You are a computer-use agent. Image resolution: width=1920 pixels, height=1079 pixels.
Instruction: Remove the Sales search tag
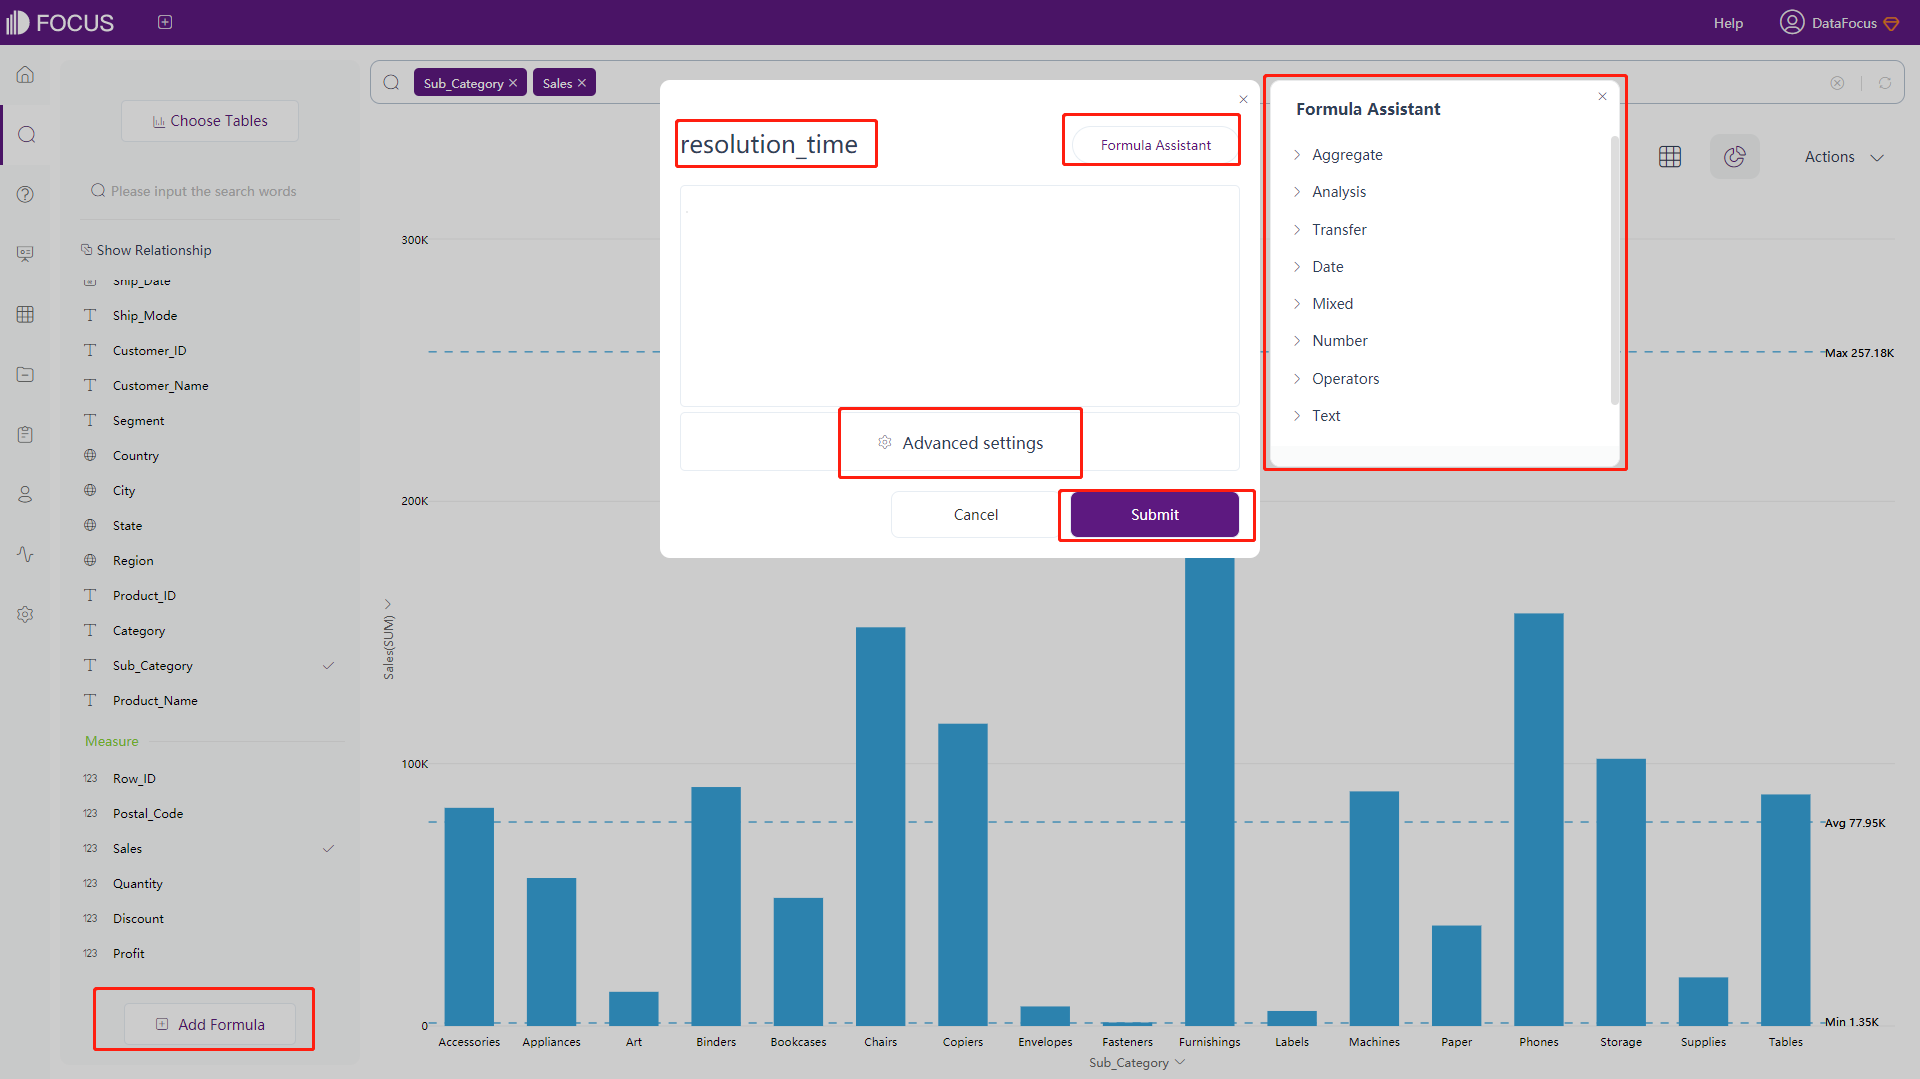[582, 83]
